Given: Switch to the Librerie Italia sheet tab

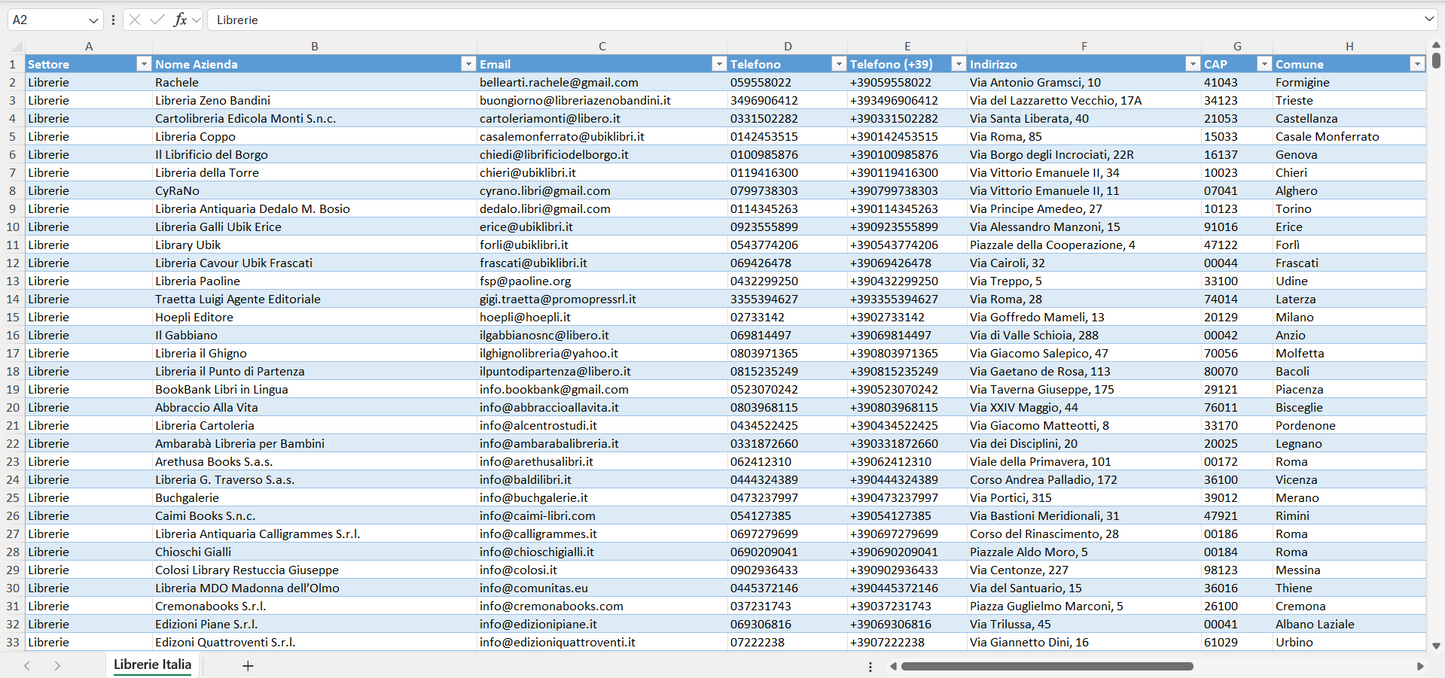Looking at the screenshot, I should point(152,665).
